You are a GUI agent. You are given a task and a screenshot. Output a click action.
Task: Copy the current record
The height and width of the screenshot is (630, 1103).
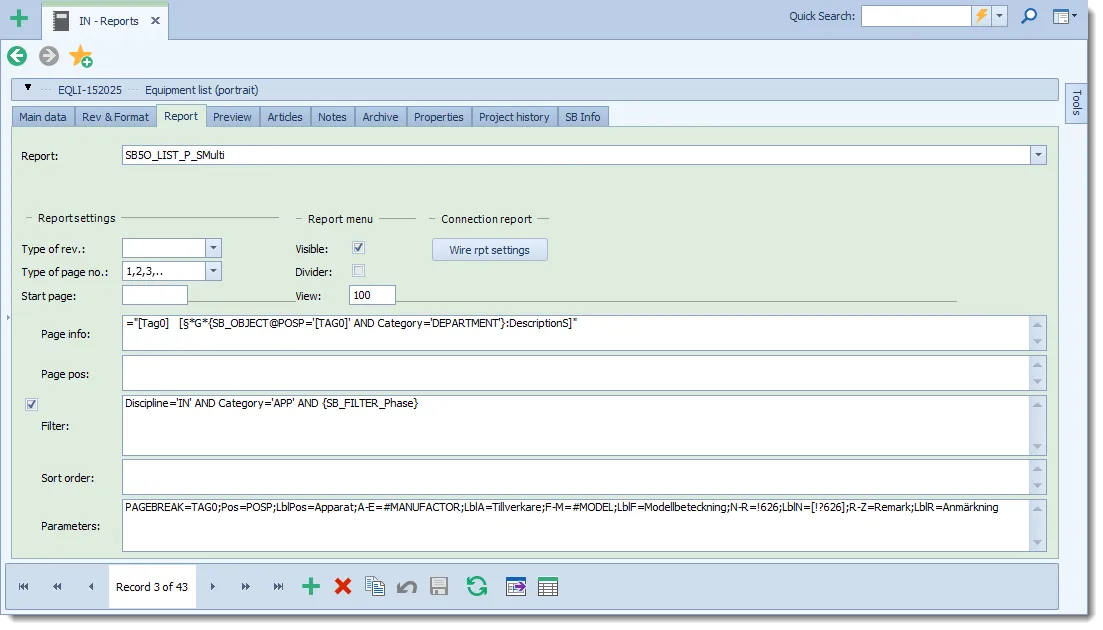pyautogui.click(x=375, y=586)
